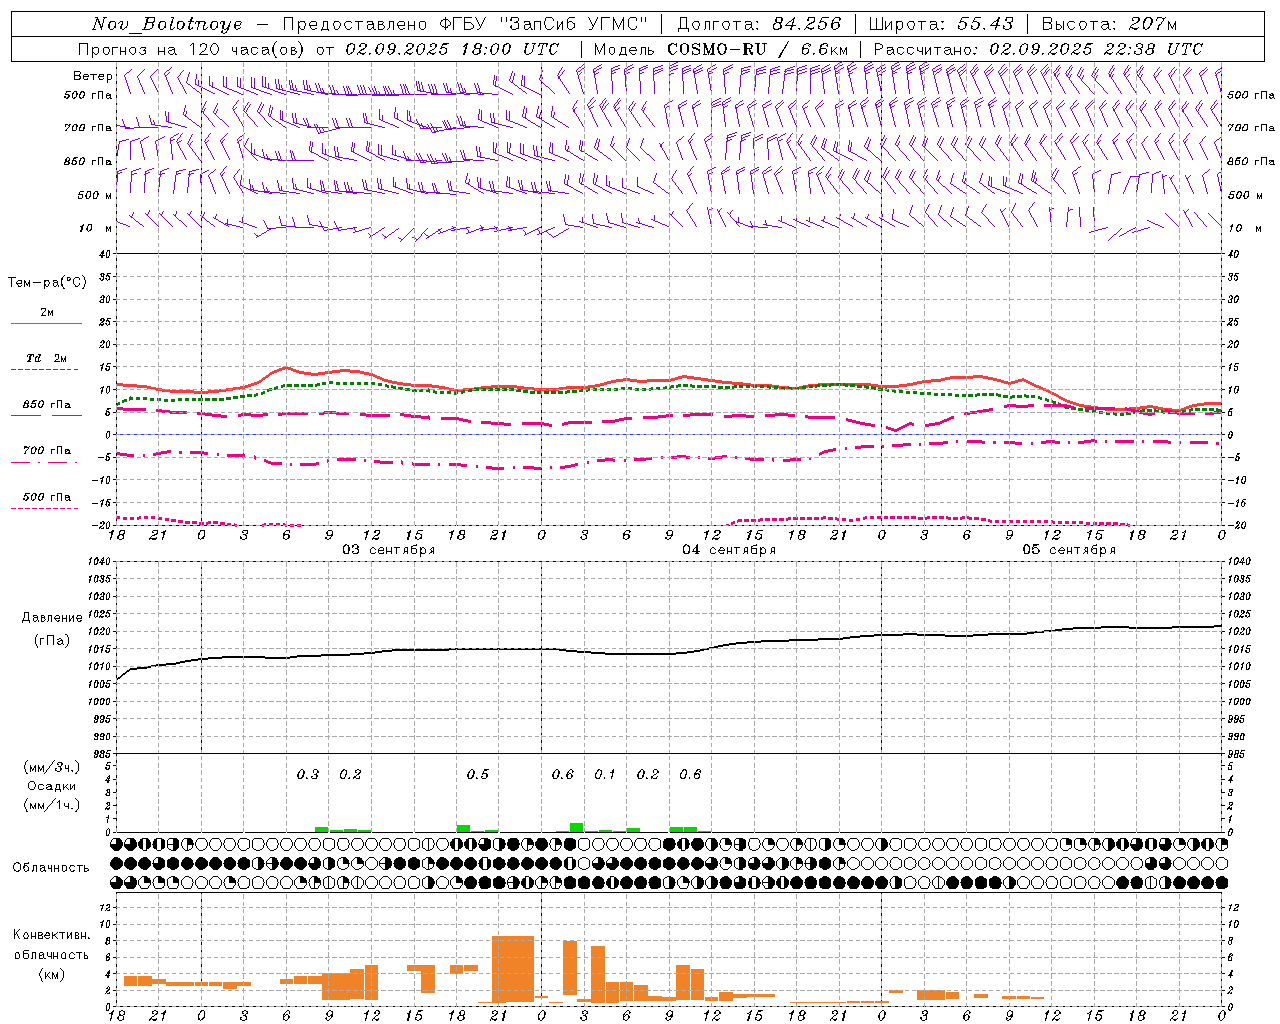This screenshot has width=1280, height=1024.
Task: Click the '04 сентября' date label
Action: coord(729,550)
